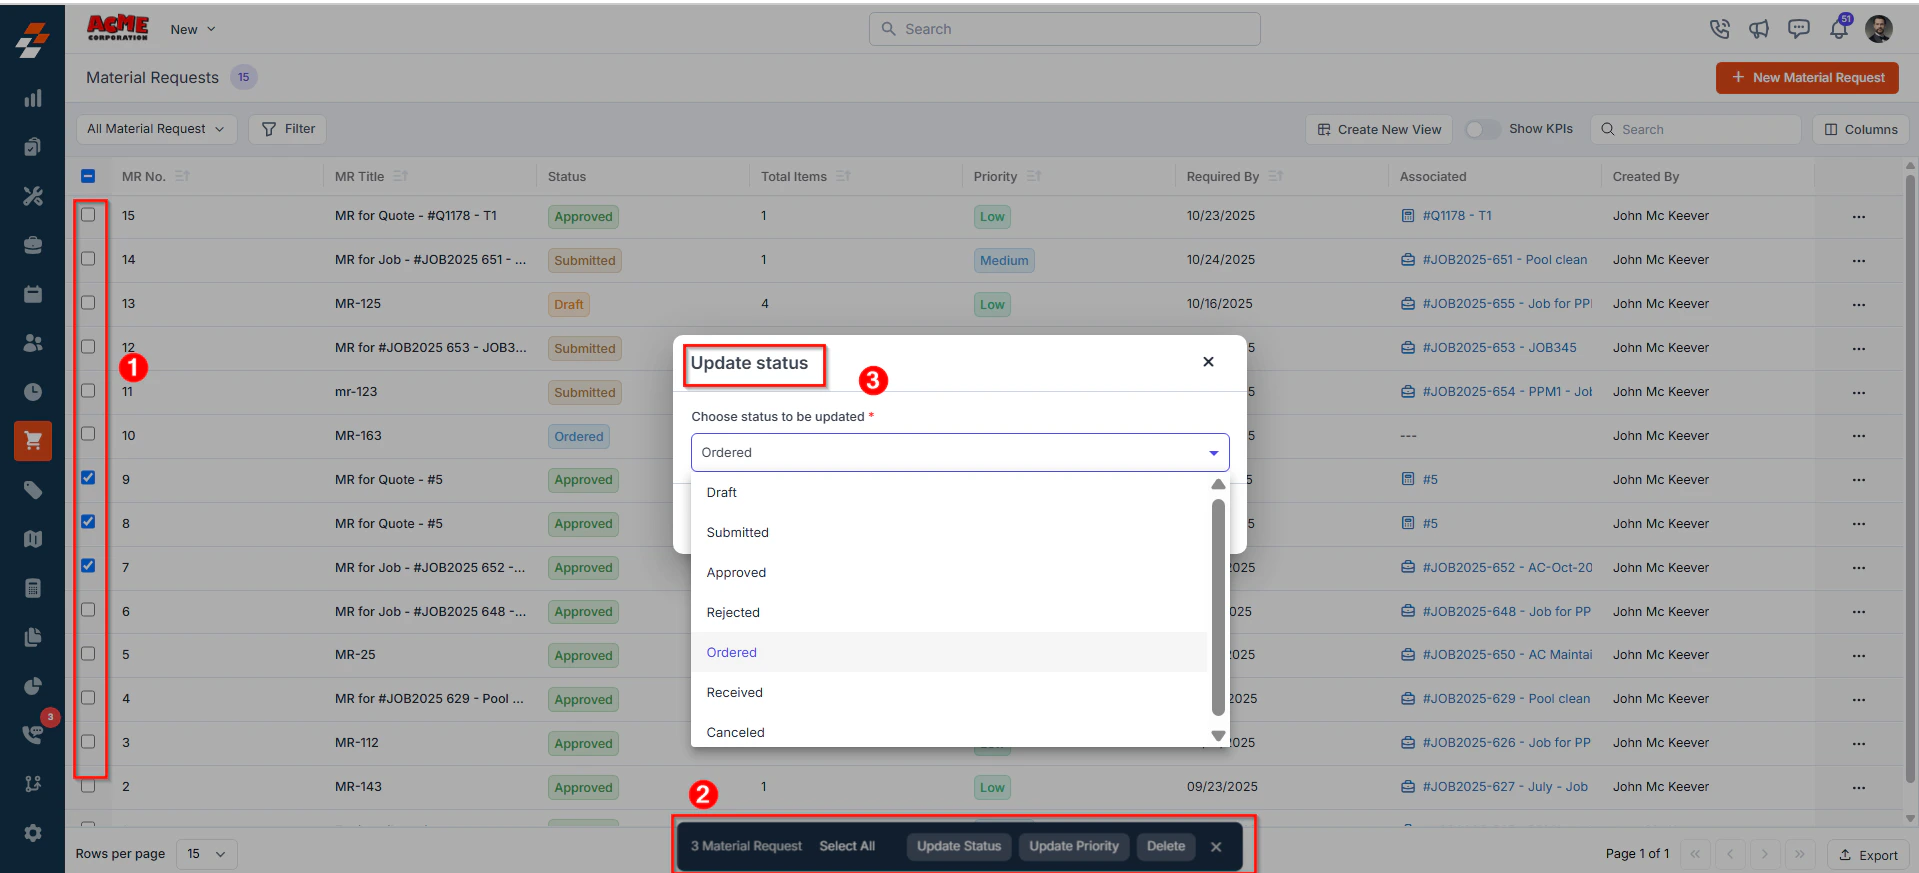Open the Columns chooser

pyautogui.click(x=1860, y=129)
